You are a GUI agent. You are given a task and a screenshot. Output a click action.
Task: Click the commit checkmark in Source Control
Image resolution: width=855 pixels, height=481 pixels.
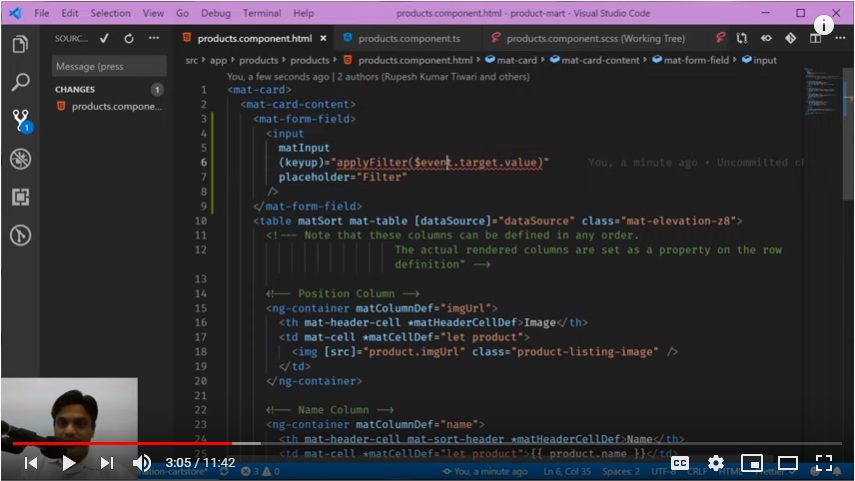(105, 38)
